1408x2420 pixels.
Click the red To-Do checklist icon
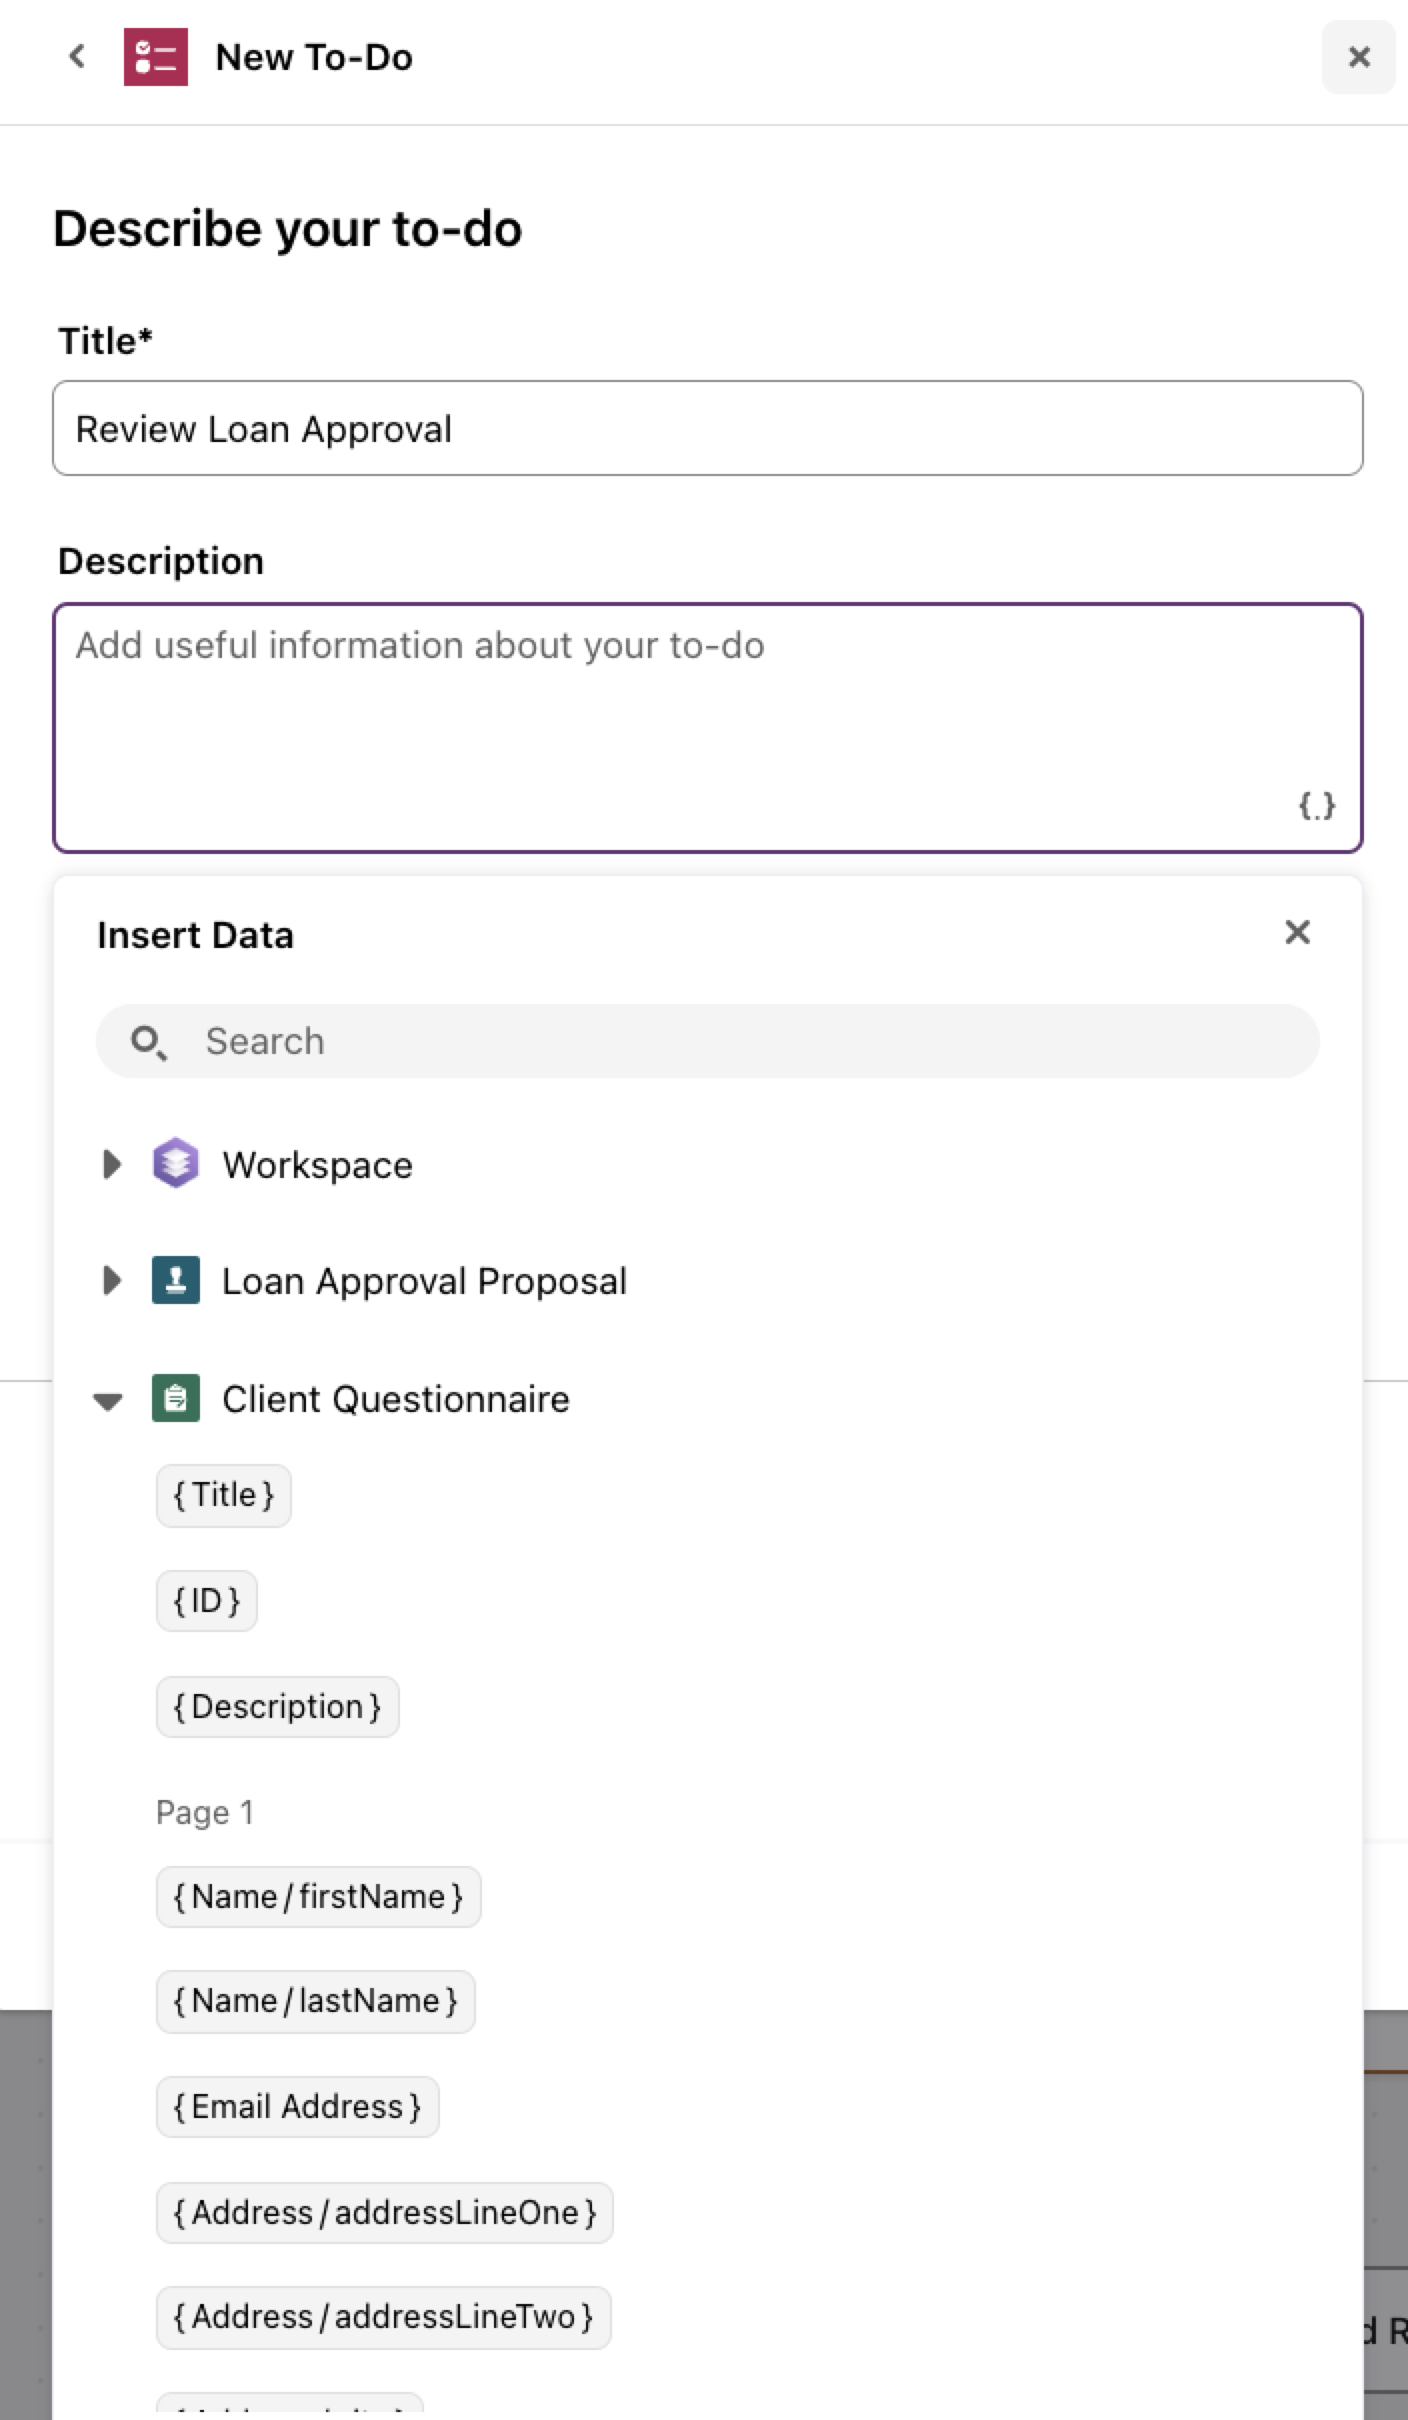(x=155, y=57)
